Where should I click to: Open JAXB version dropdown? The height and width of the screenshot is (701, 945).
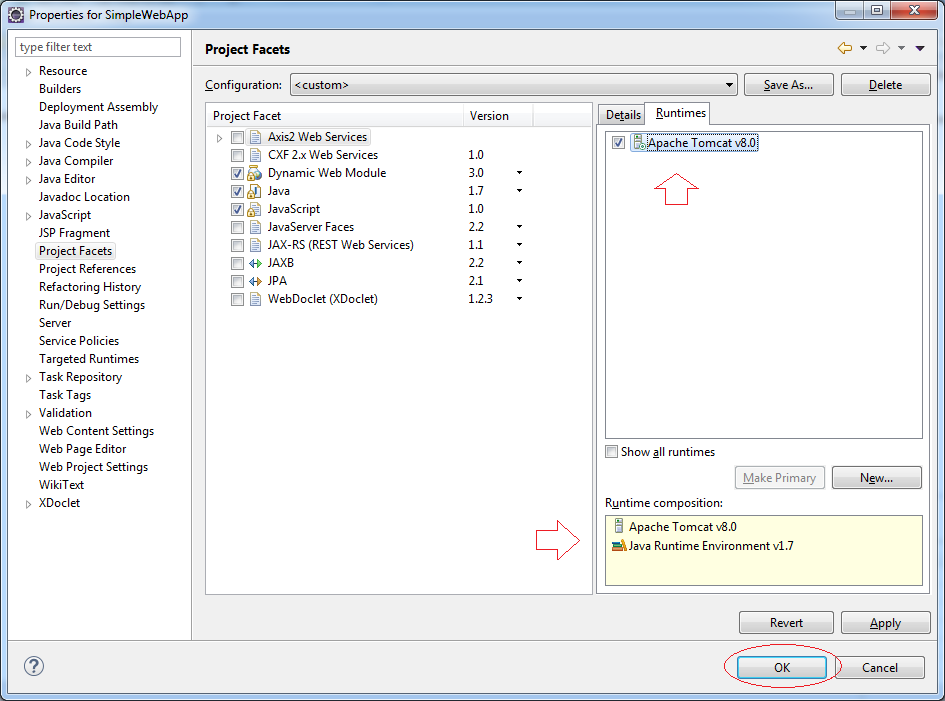[x=519, y=263]
